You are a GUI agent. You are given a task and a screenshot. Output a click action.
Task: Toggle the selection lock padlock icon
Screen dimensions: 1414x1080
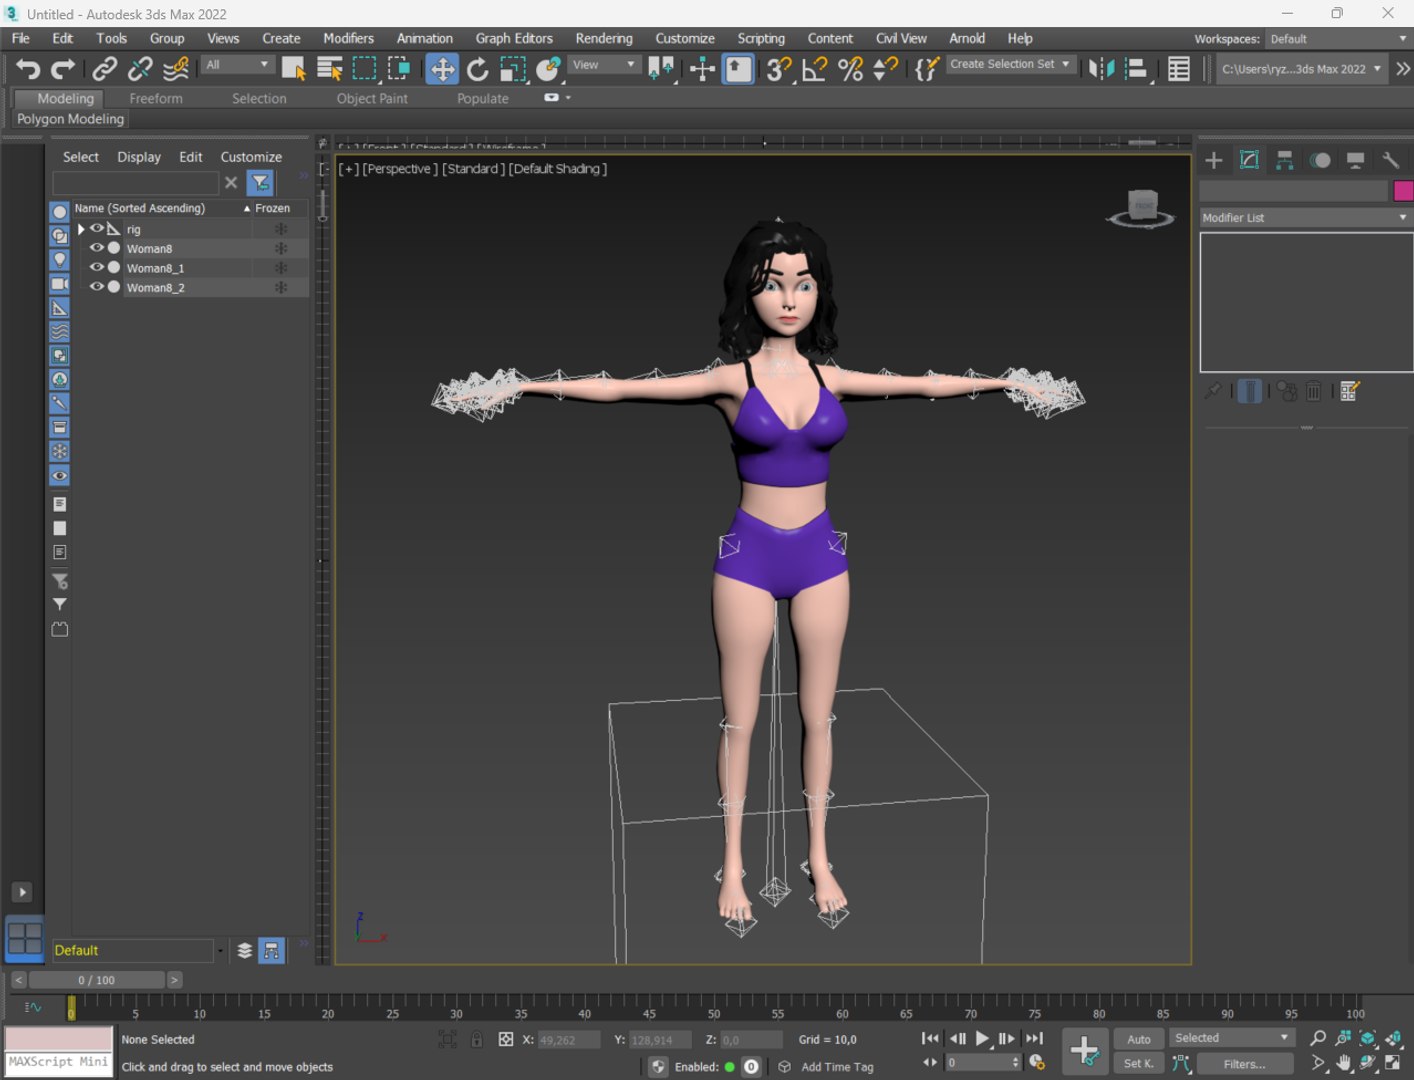click(x=477, y=1040)
